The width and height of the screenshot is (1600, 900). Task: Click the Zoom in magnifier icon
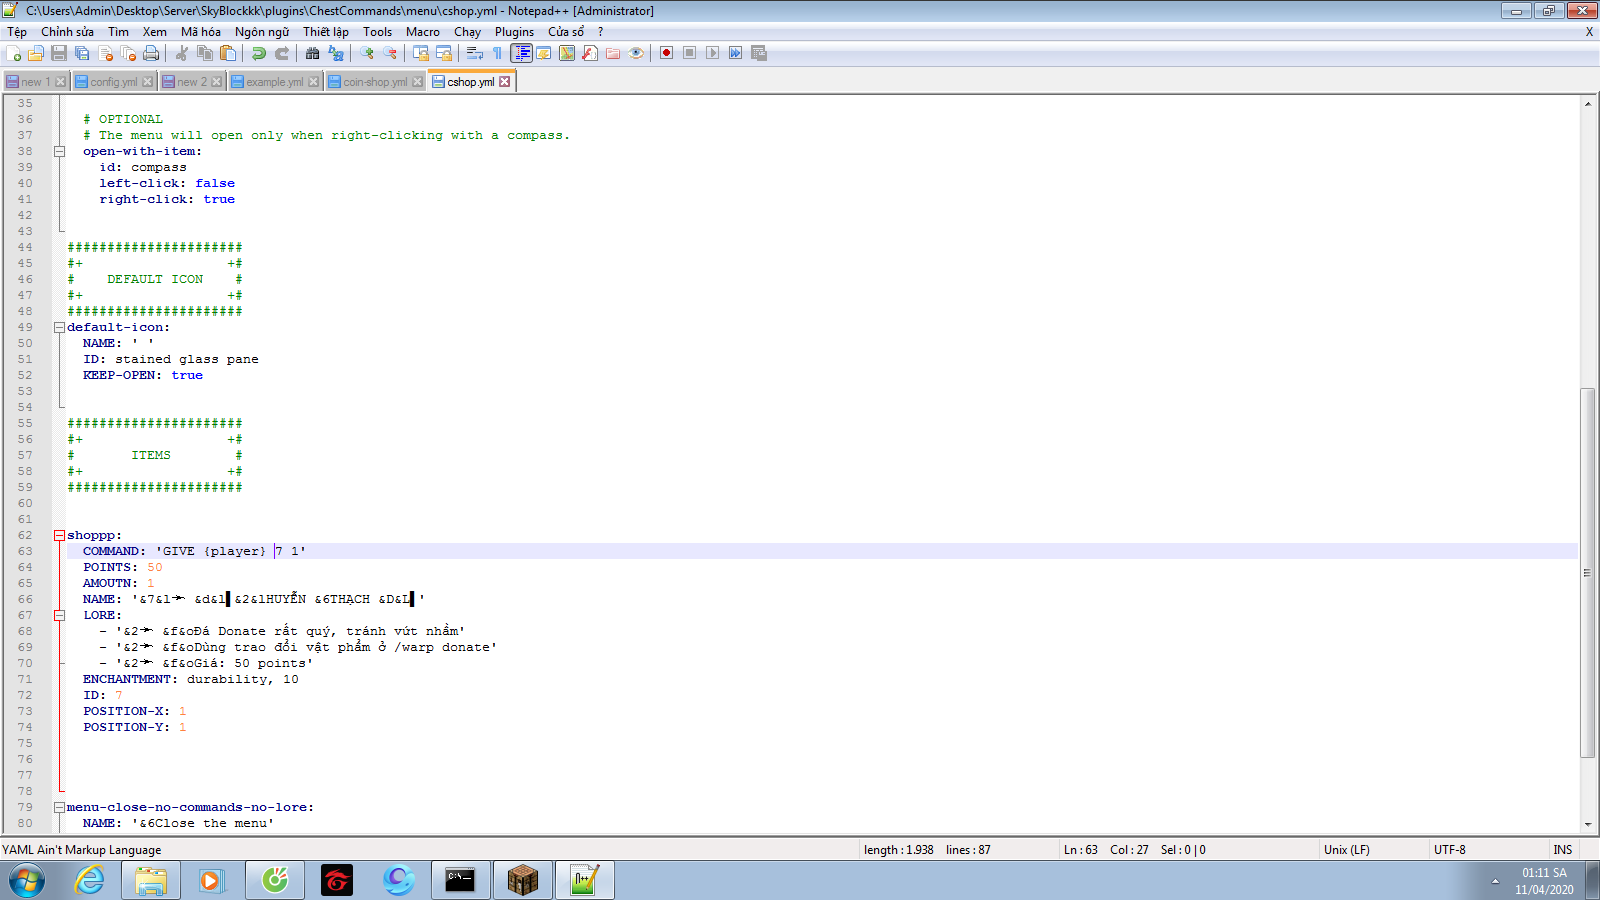[x=367, y=53]
